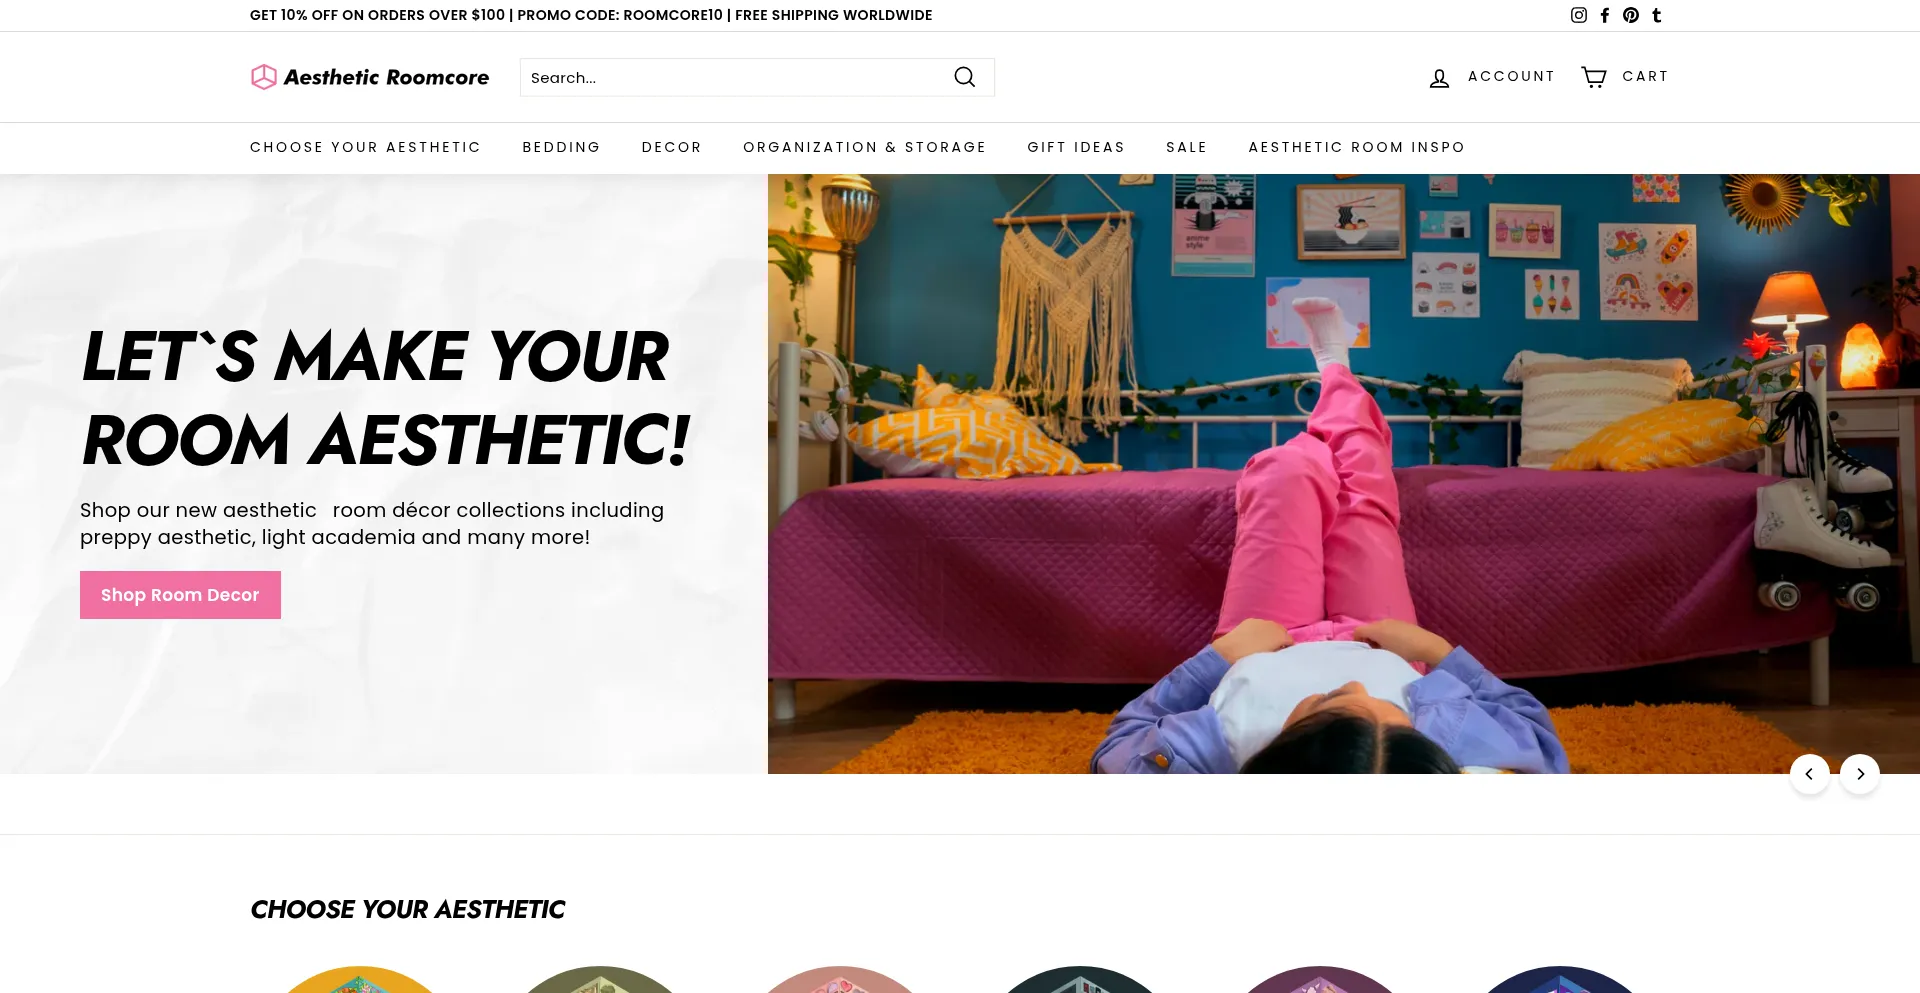Image resolution: width=1920 pixels, height=993 pixels.
Task: Open Choose Your Aesthetic menu
Action: pos(365,147)
